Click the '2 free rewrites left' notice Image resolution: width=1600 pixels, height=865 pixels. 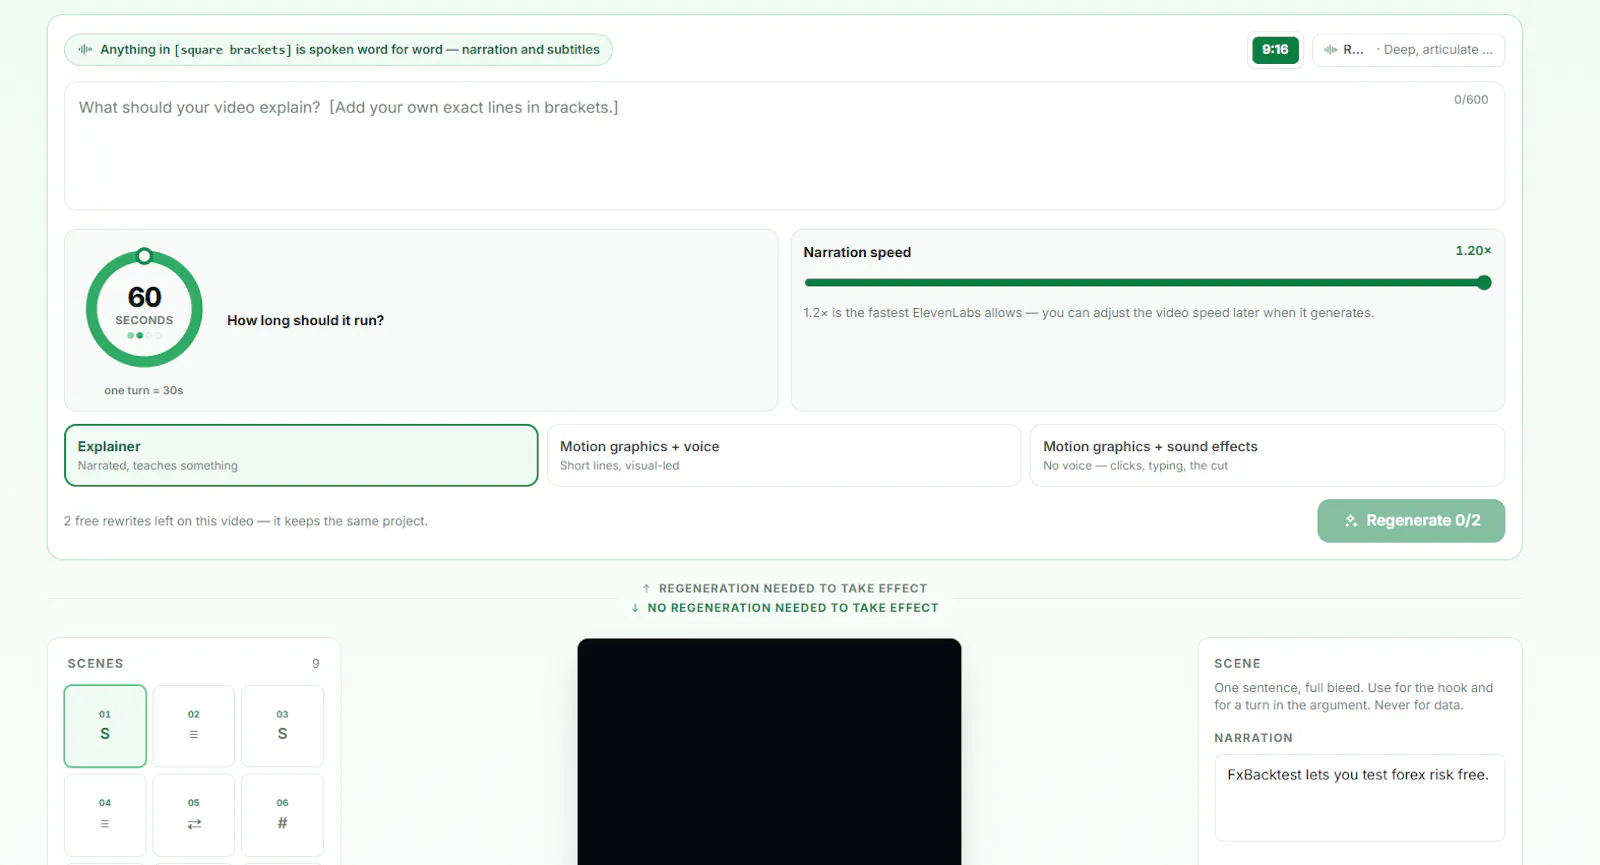pyautogui.click(x=246, y=521)
